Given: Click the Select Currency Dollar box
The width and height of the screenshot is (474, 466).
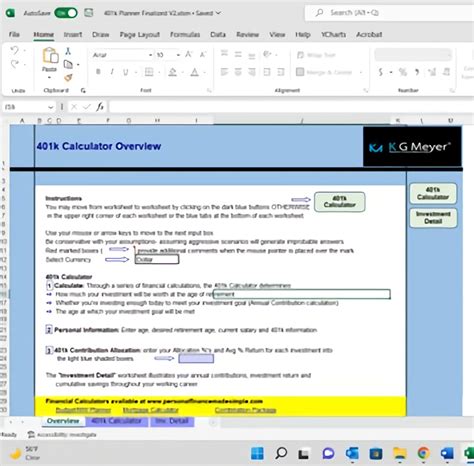Looking at the screenshot, I should point(157,259).
